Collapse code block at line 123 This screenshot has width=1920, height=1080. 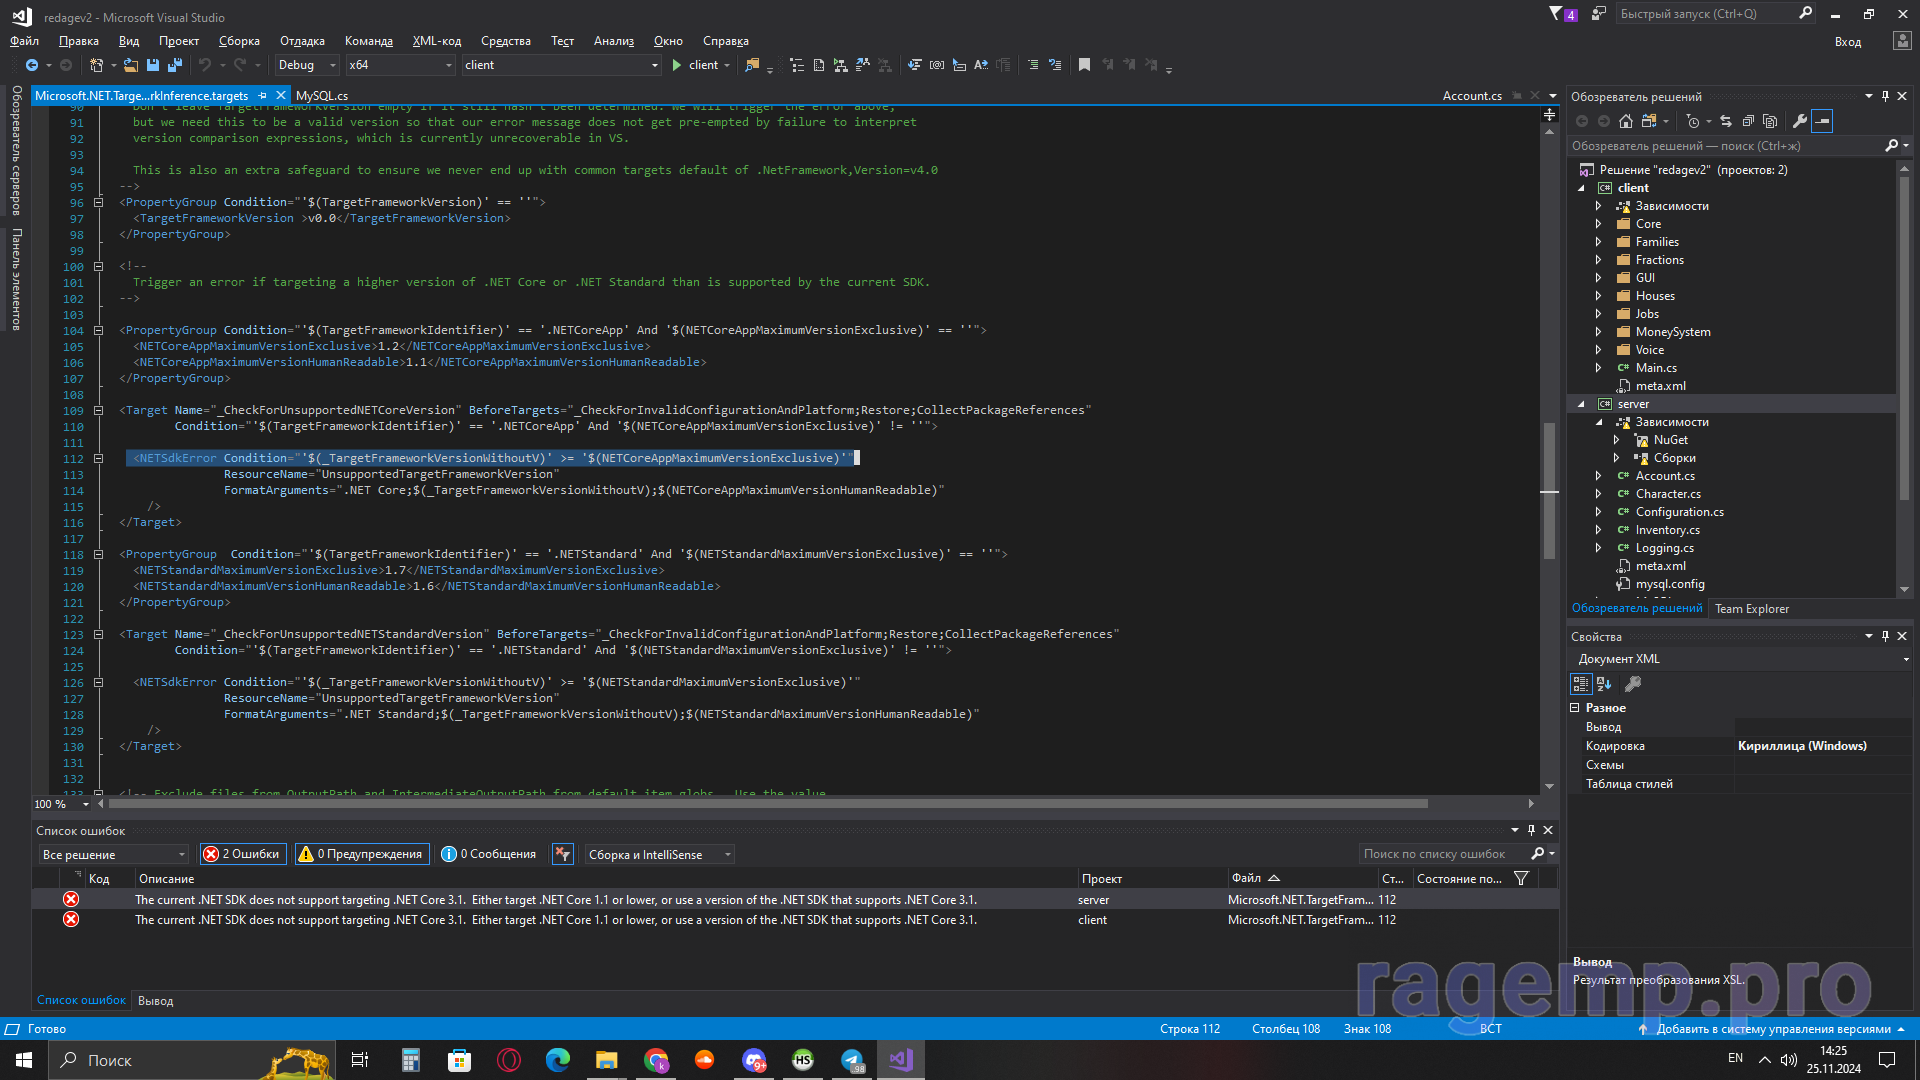click(x=98, y=634)
